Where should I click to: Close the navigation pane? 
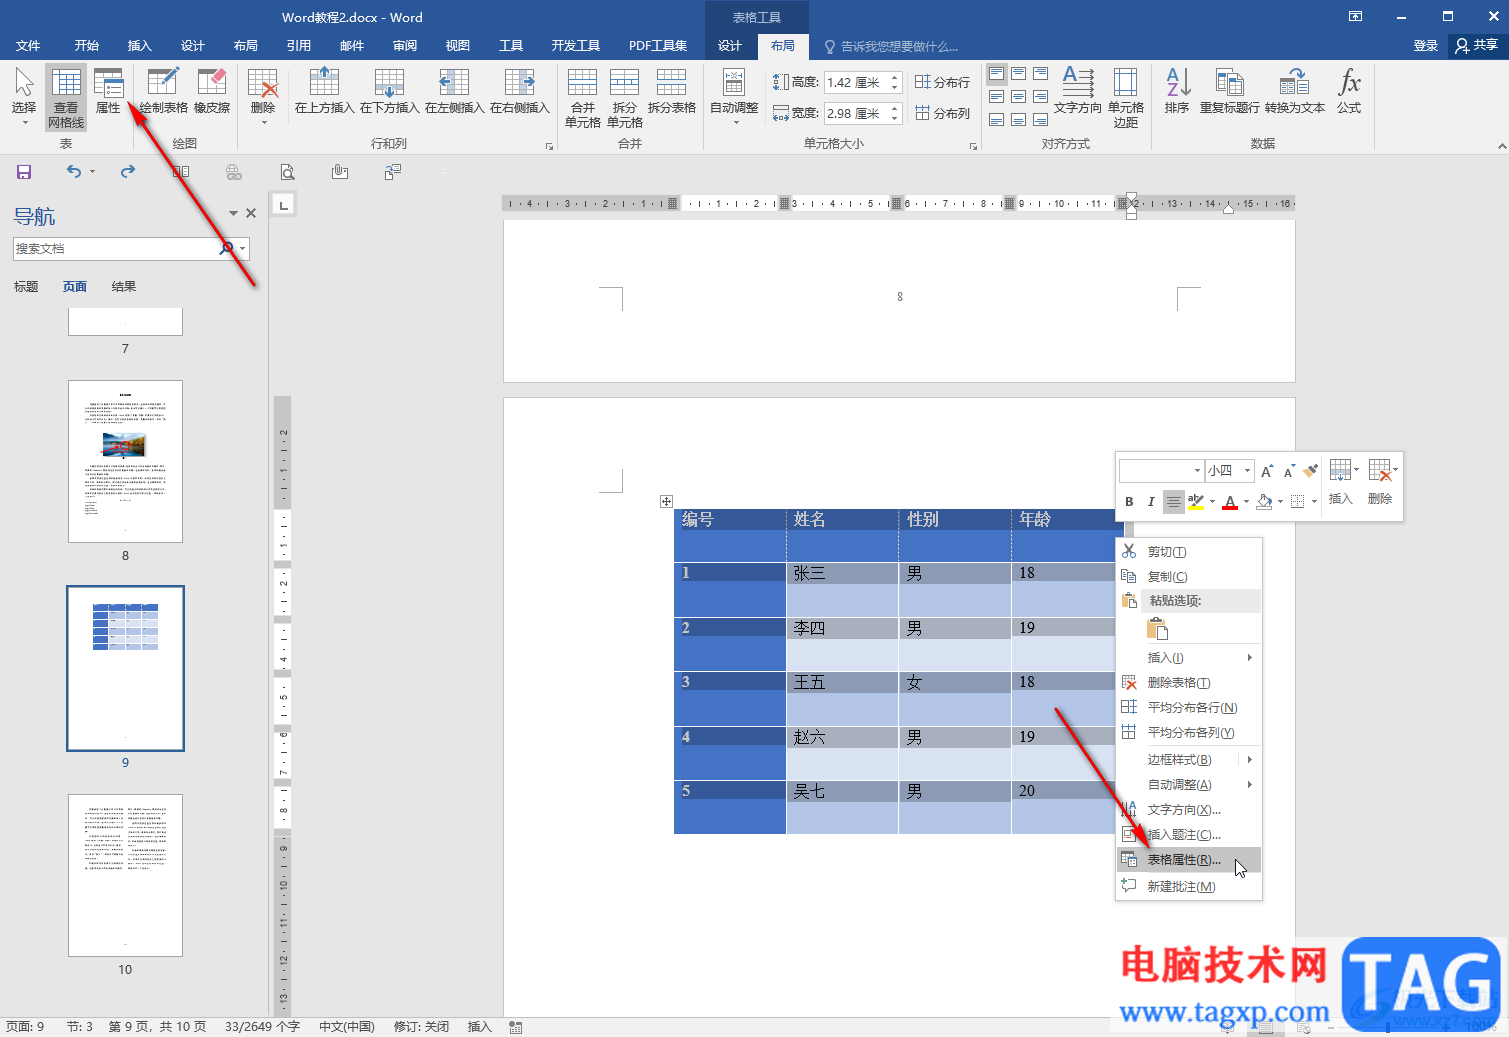coord(251,213)
